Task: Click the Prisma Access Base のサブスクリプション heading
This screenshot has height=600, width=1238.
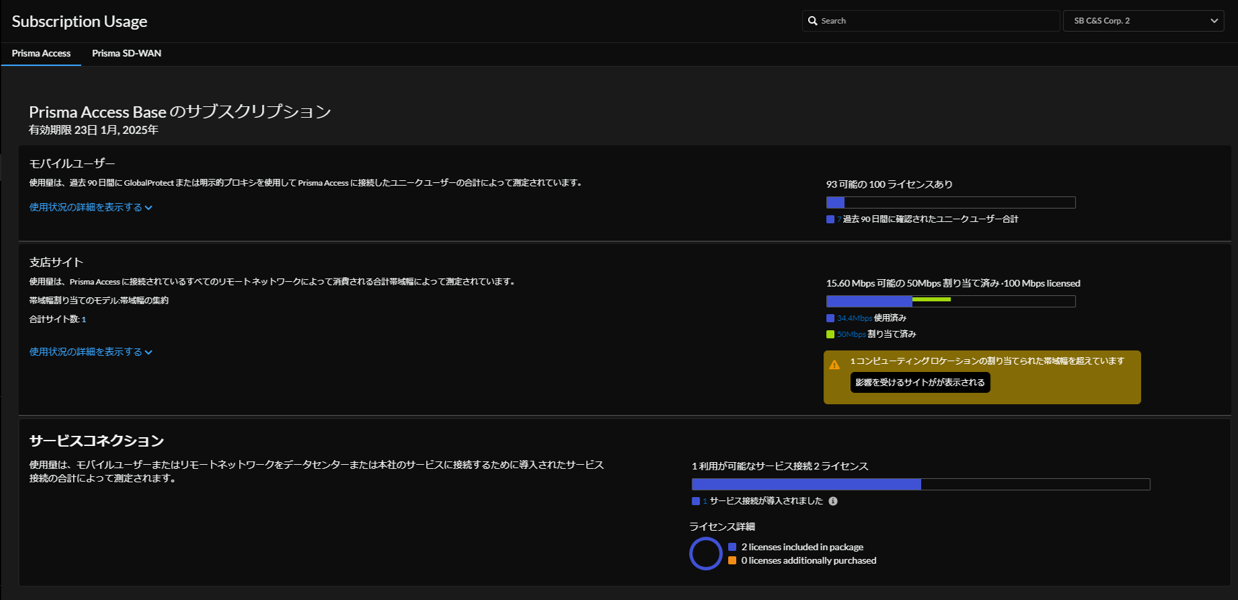Action: 180,111
